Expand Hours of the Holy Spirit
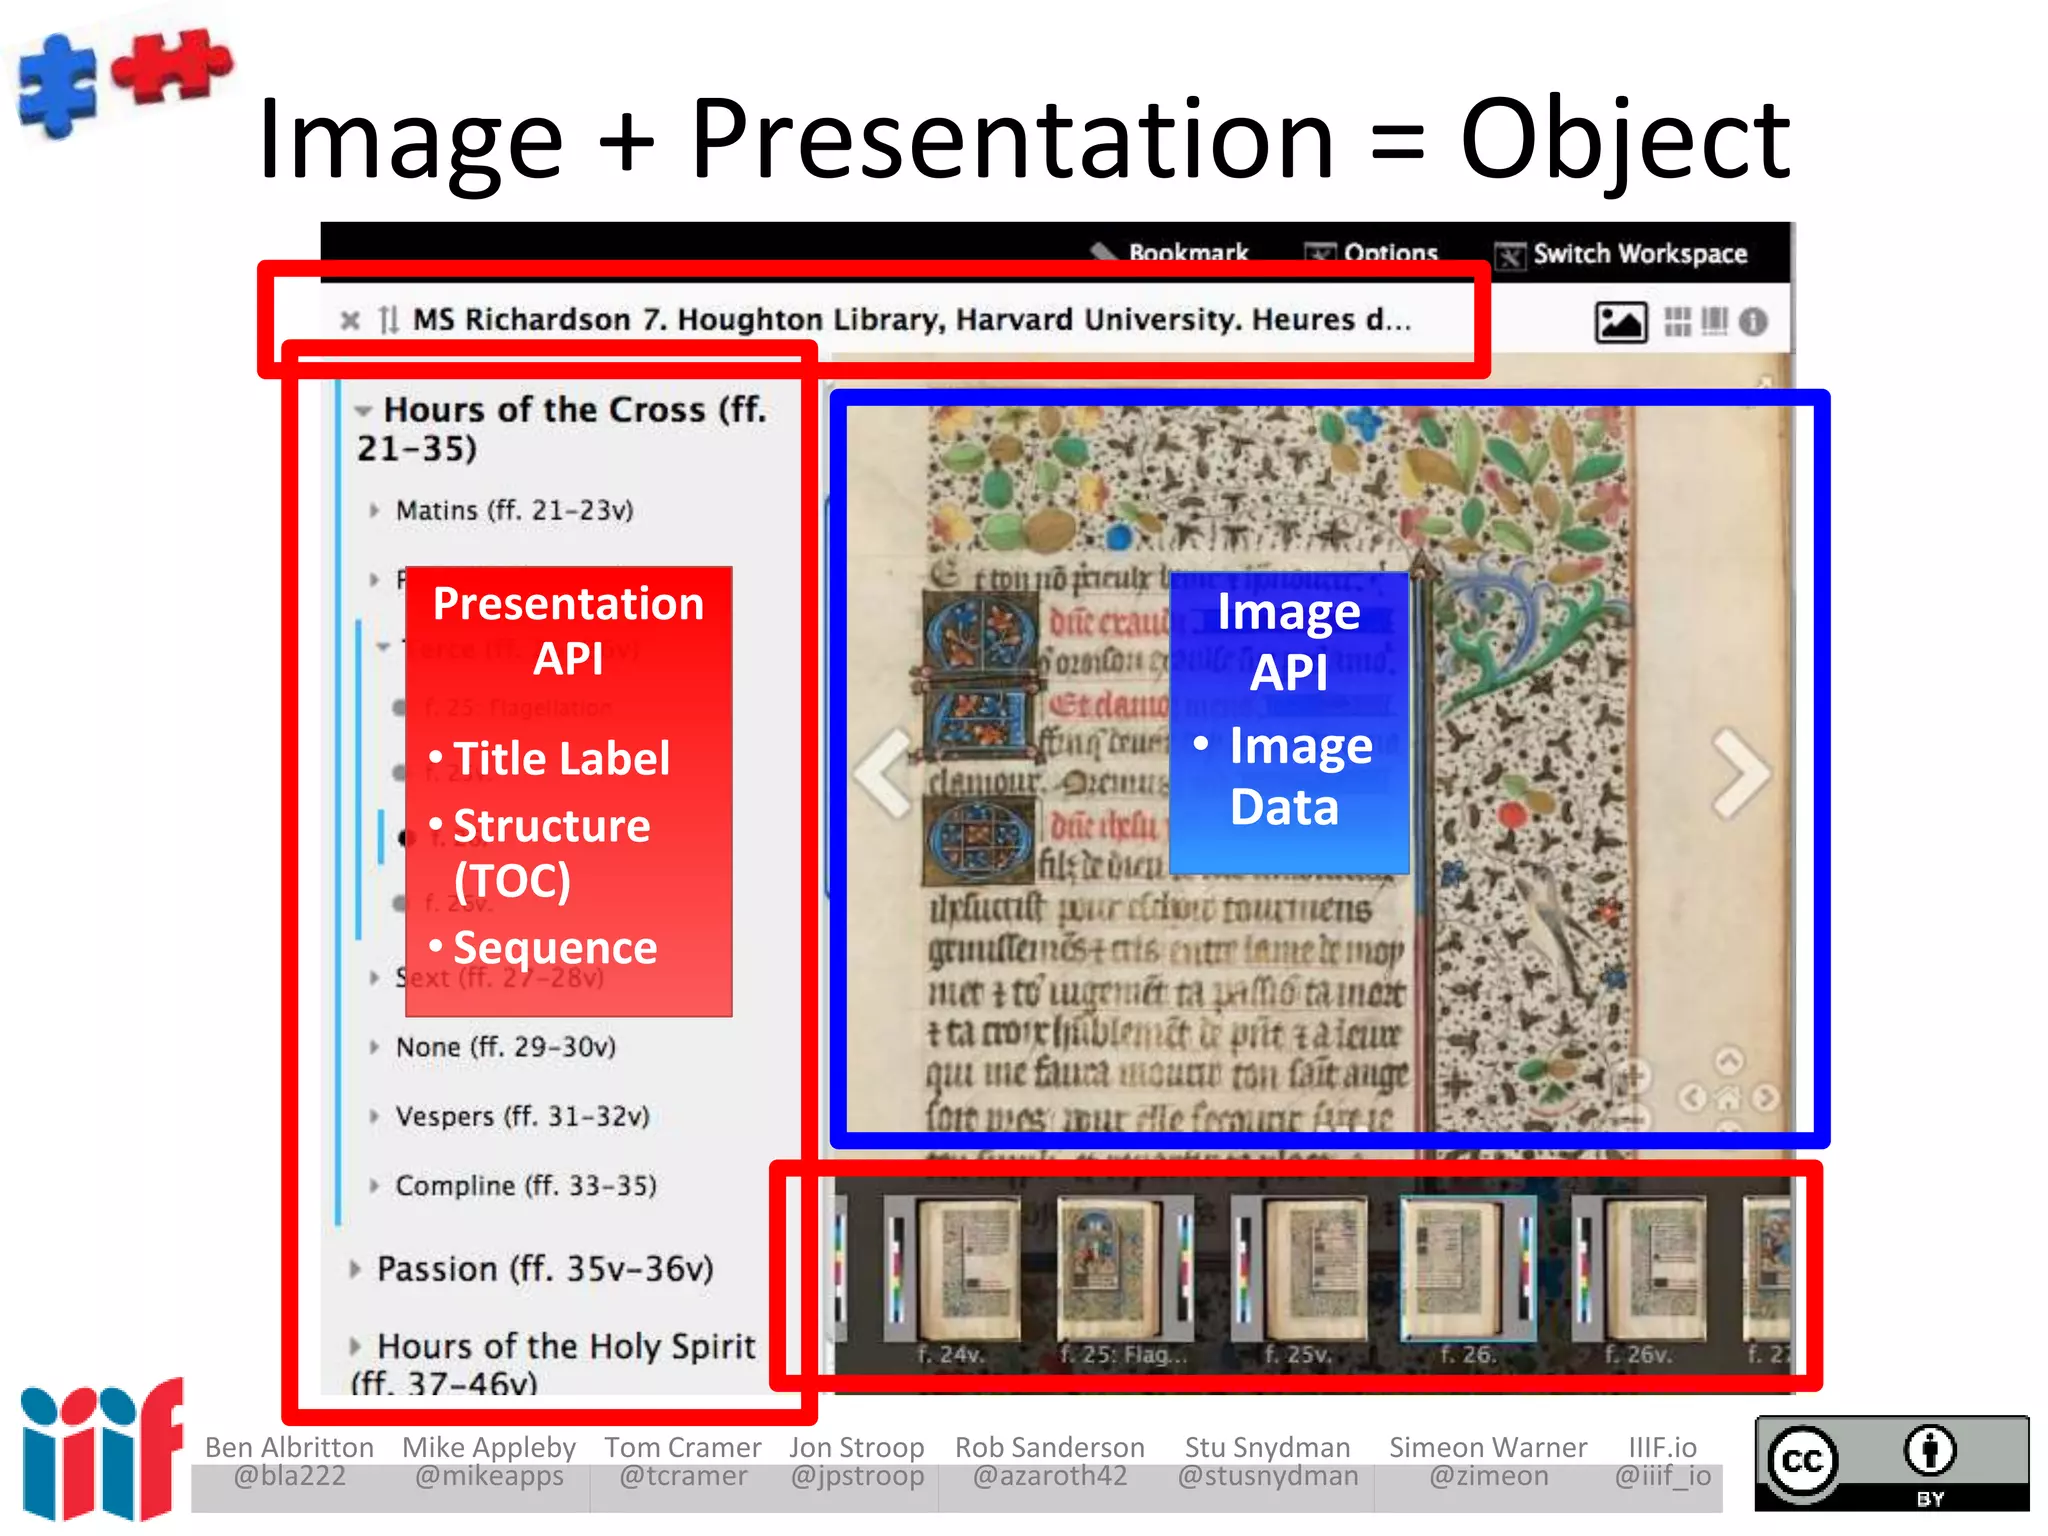The height and width of the screenshot is (1536, 2048). click(355, 1346)
